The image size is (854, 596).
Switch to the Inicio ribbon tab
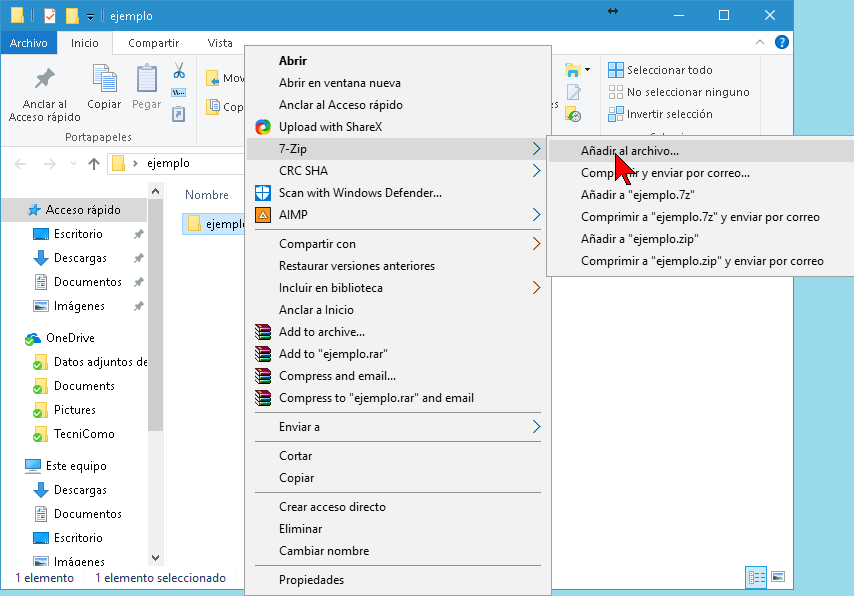click(x=84, y=43)
